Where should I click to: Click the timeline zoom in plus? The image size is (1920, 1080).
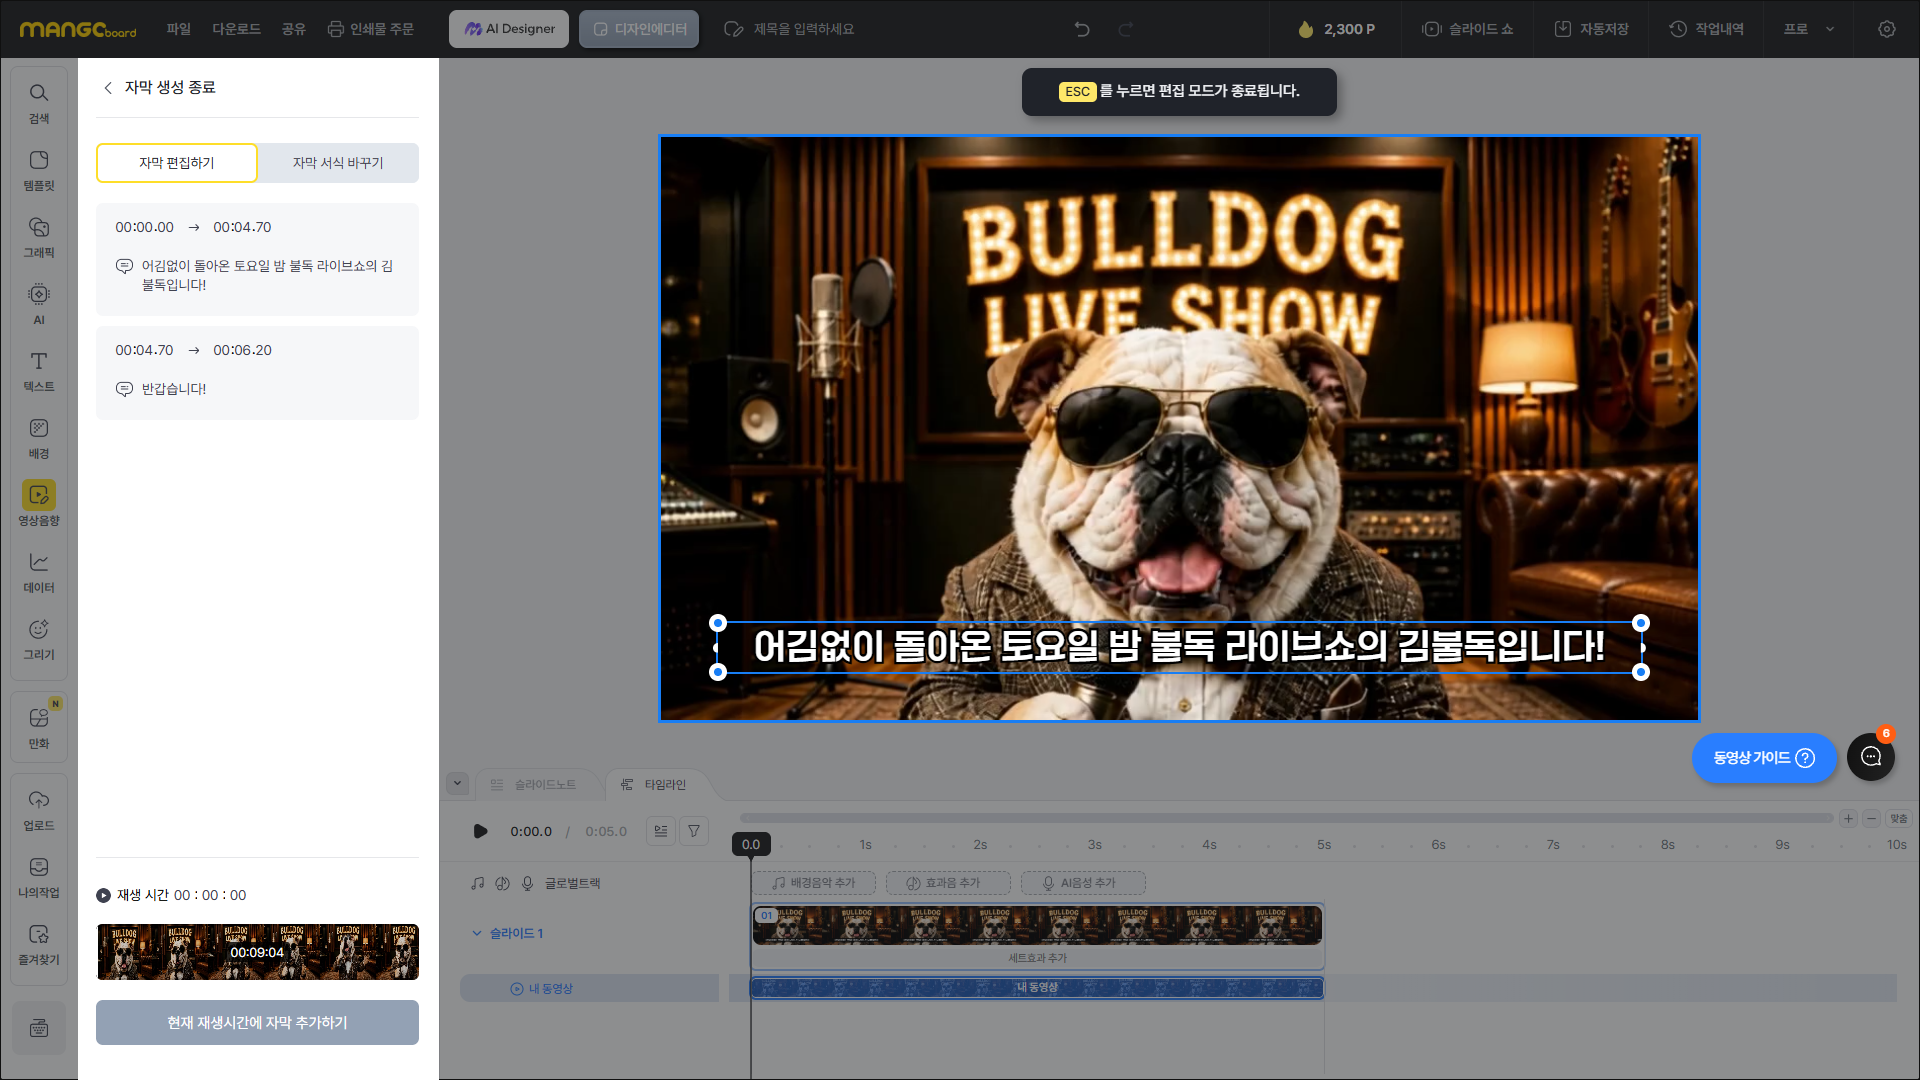coord(1848,818)
